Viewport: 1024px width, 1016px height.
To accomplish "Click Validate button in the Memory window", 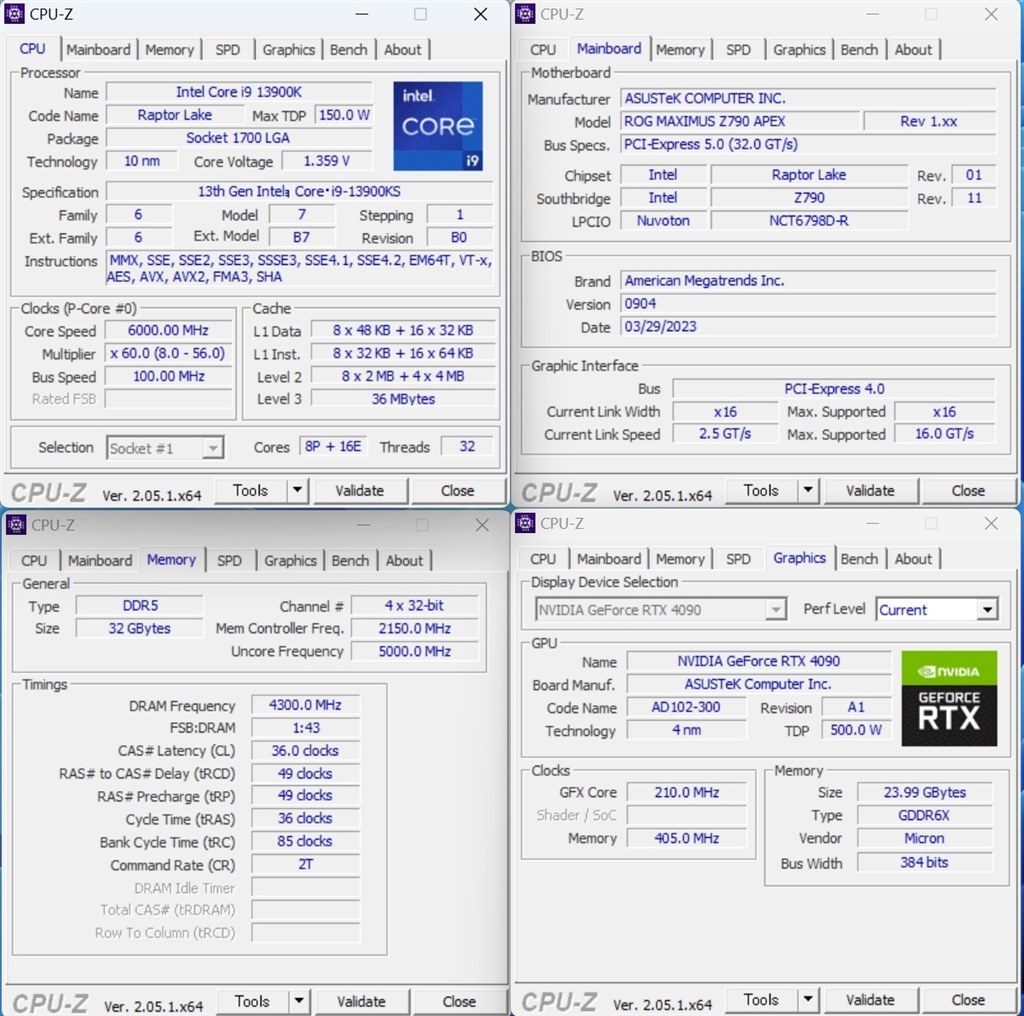I will tap(361, 1000).
